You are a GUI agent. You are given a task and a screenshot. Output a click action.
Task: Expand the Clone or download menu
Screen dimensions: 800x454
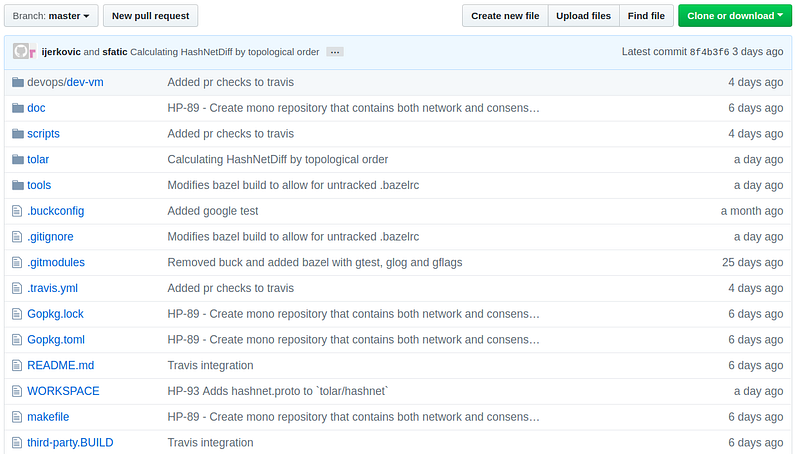(732, 16)
